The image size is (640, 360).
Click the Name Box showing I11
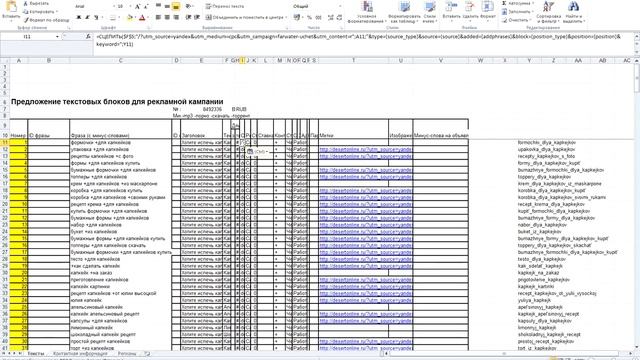[27, 37]
